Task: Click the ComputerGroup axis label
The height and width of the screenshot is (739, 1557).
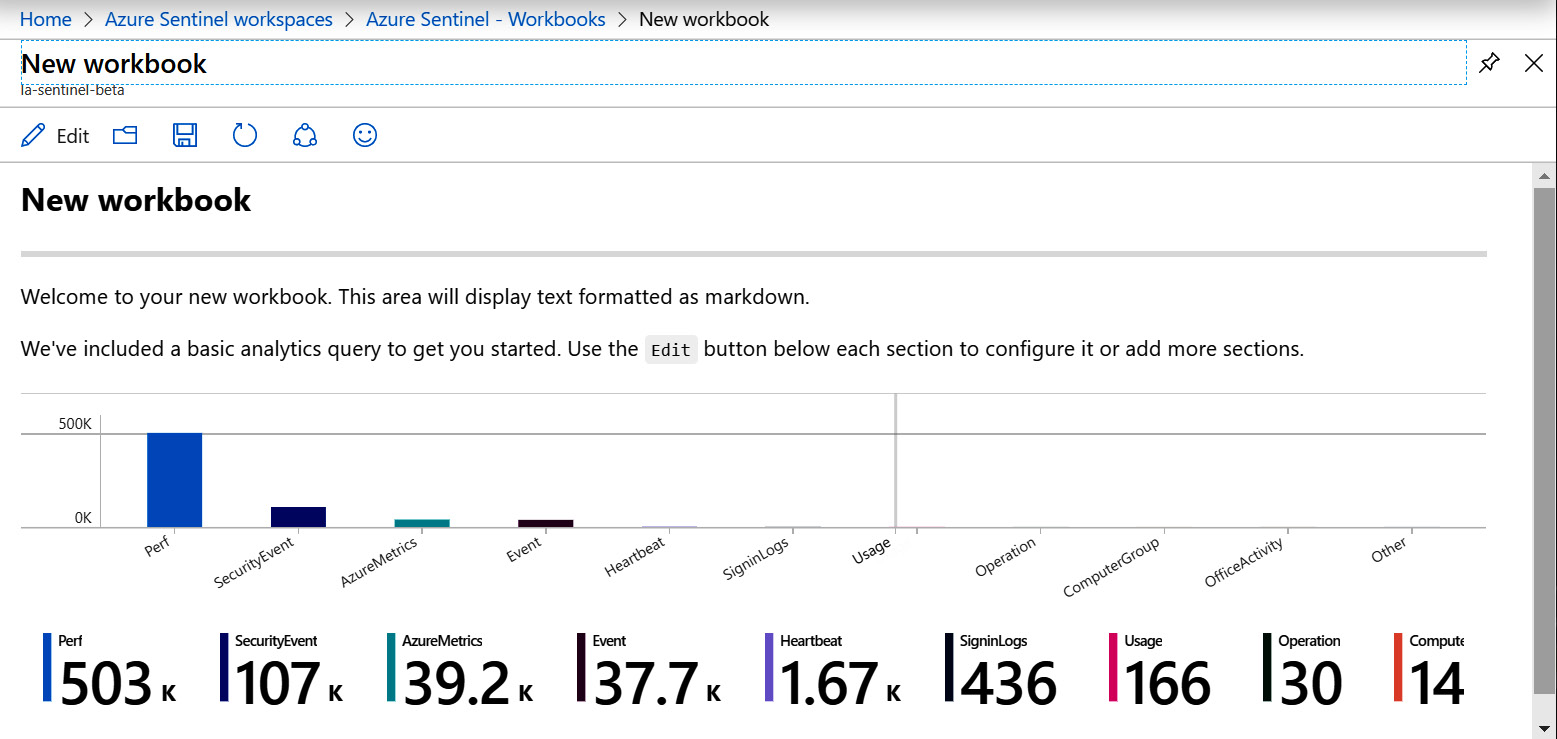Action: click(x=1111, y=567)
